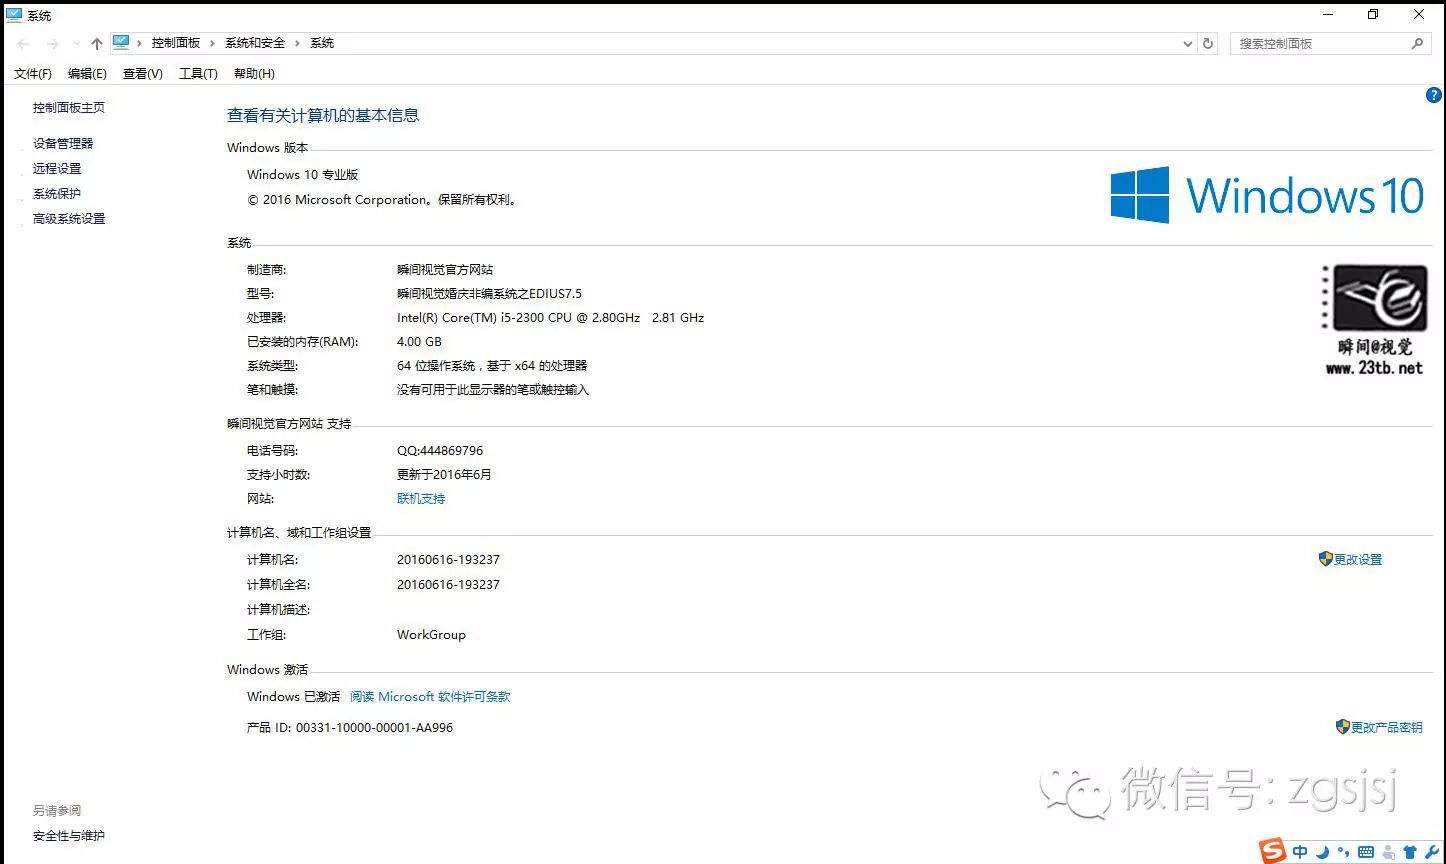
Task: Click the 更改产品密钥 link
Action: tap(1387, 728)
